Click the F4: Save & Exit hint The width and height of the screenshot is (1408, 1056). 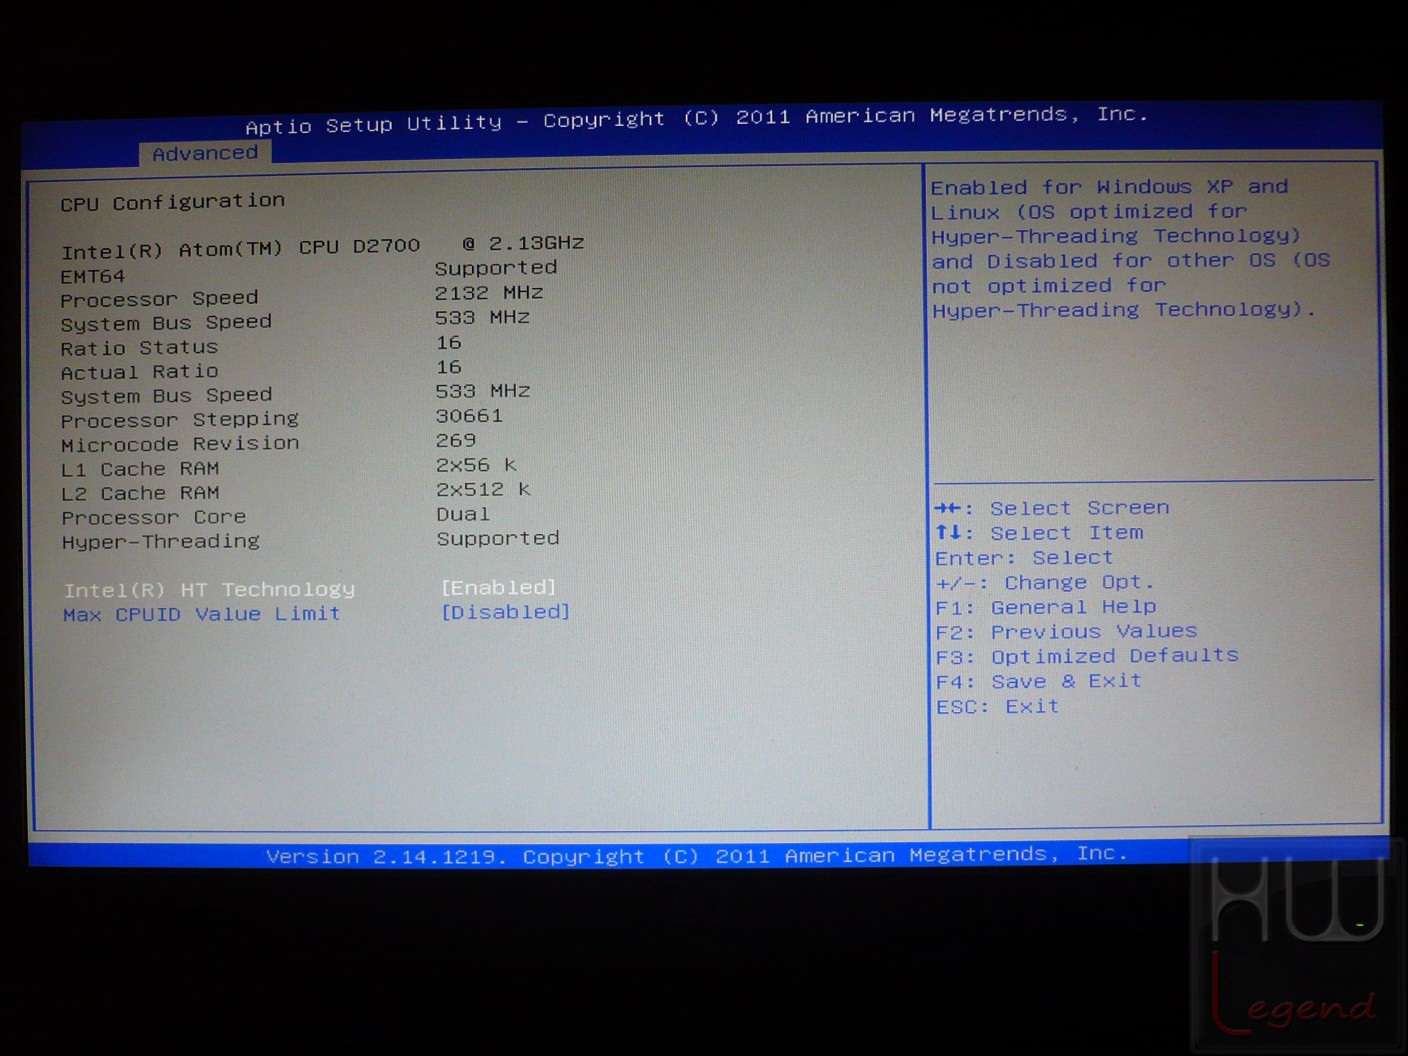click(x=1038, y=681)
